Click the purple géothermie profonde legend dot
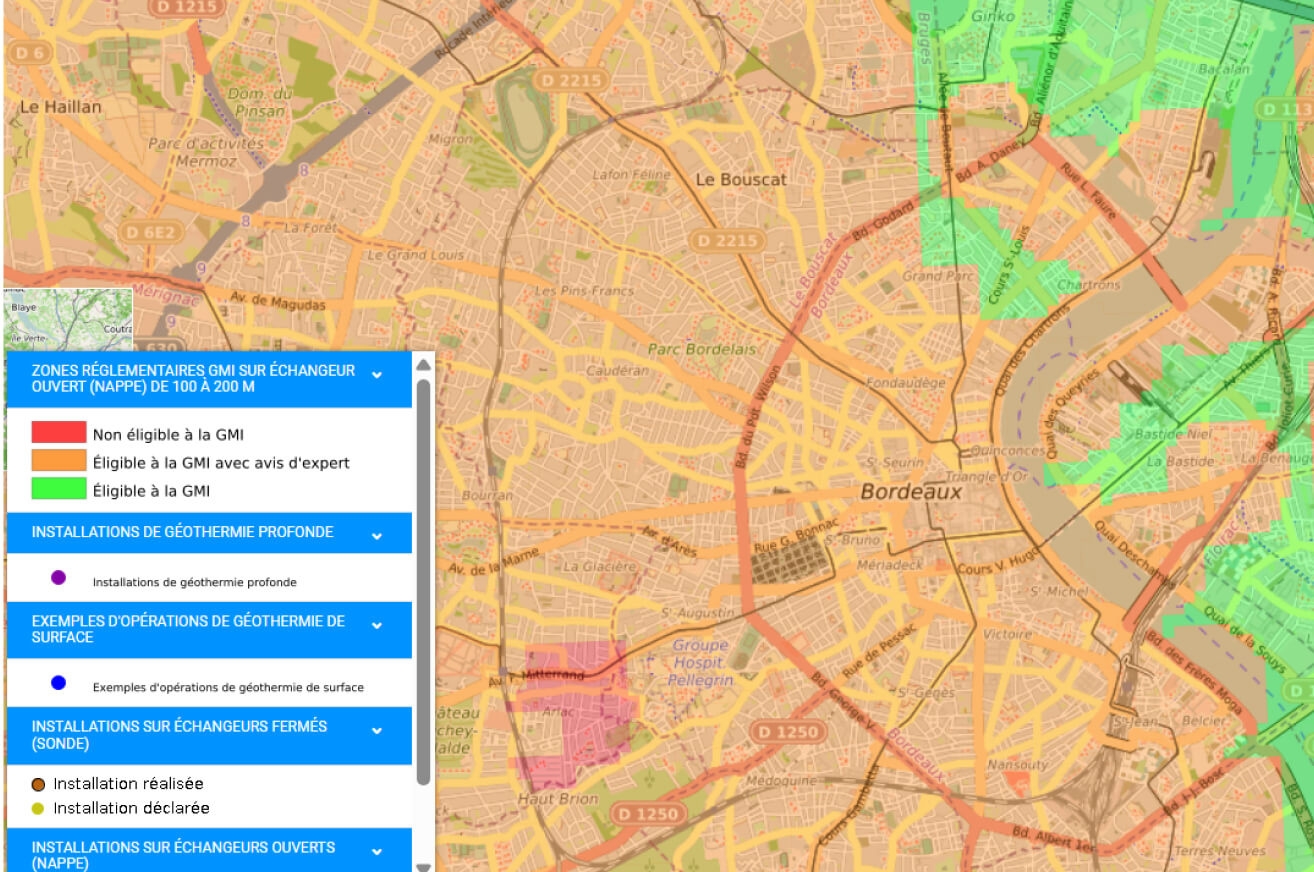This screenshot has width=1314, height=872. pyautogui.click(x=58, y=577)
